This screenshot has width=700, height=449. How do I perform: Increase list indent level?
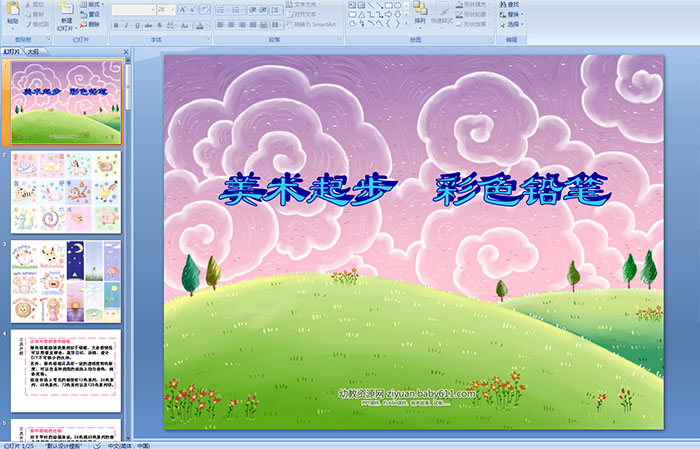pyautogui.click(x=263, y=10)
